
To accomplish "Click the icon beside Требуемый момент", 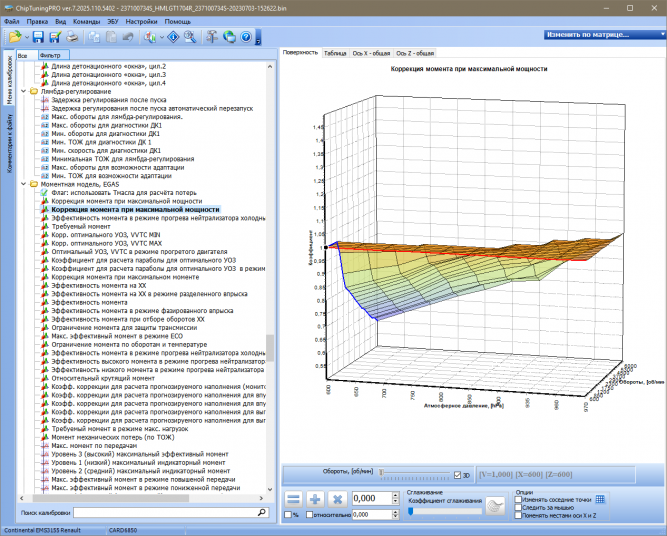I will coord(45,226).
